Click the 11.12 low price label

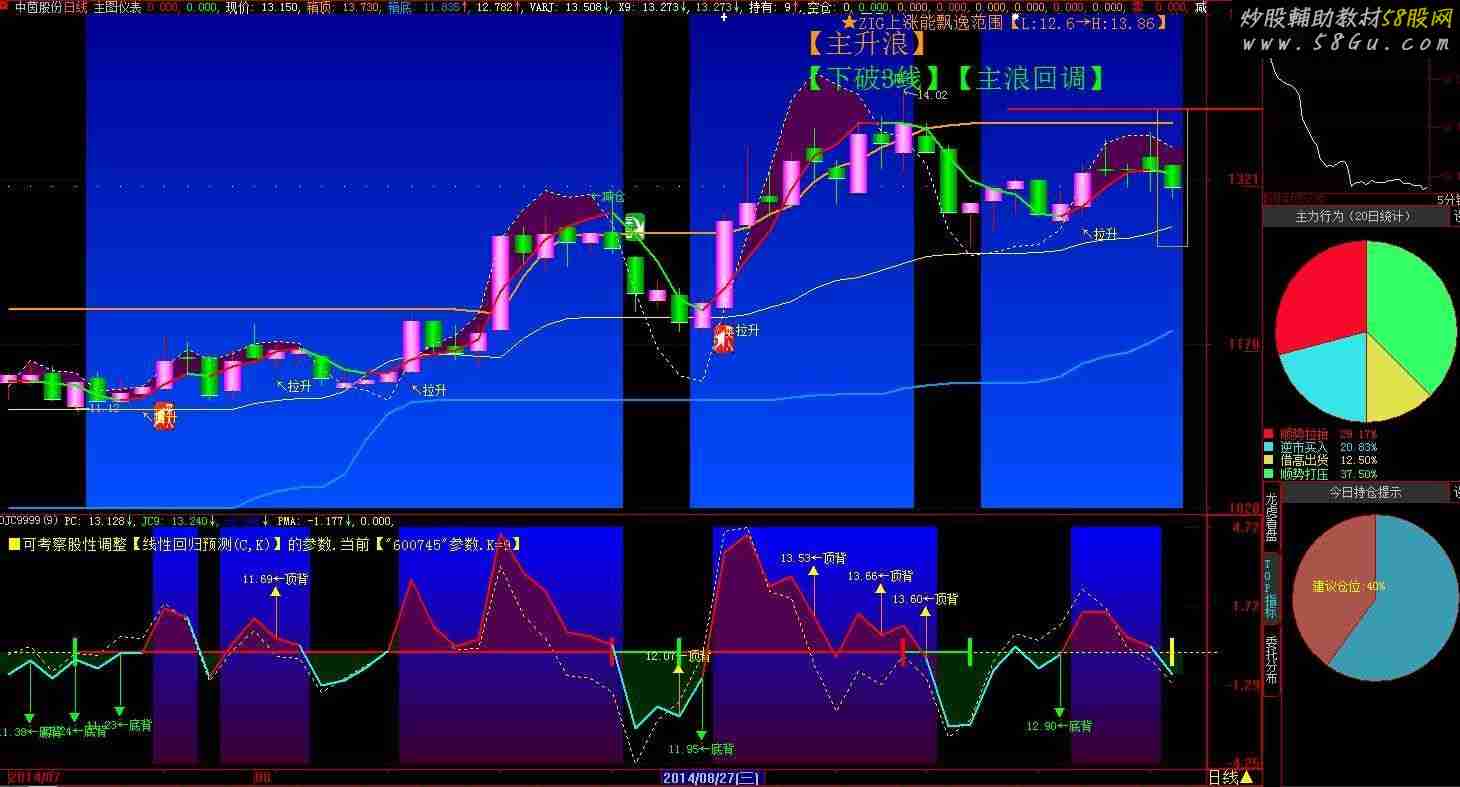click(104, 408)
